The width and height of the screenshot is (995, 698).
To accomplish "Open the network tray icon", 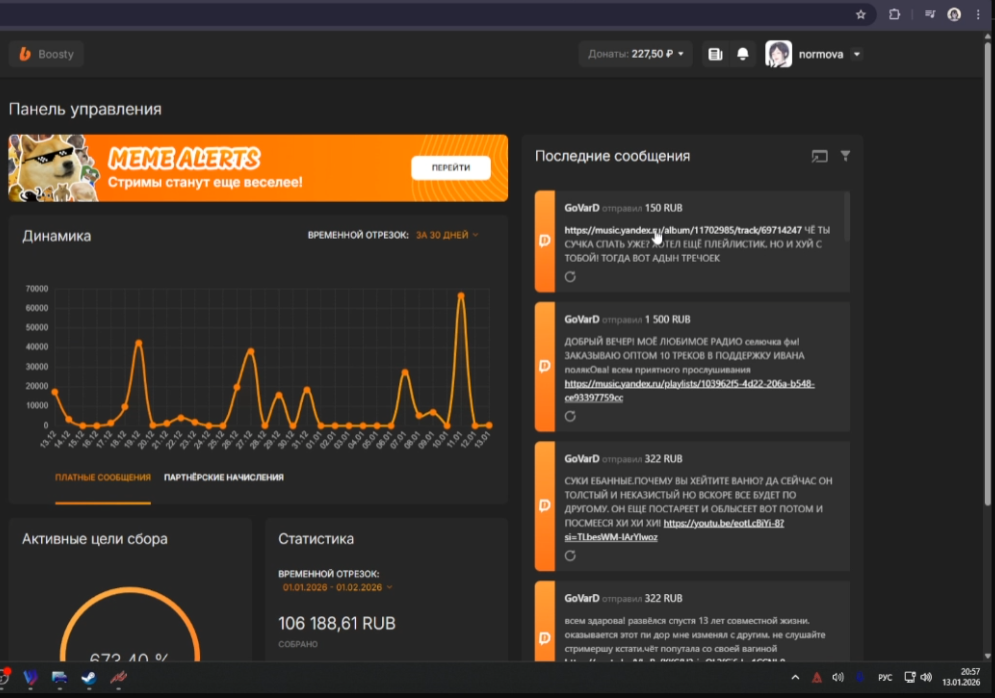I will tap(909, 678).
